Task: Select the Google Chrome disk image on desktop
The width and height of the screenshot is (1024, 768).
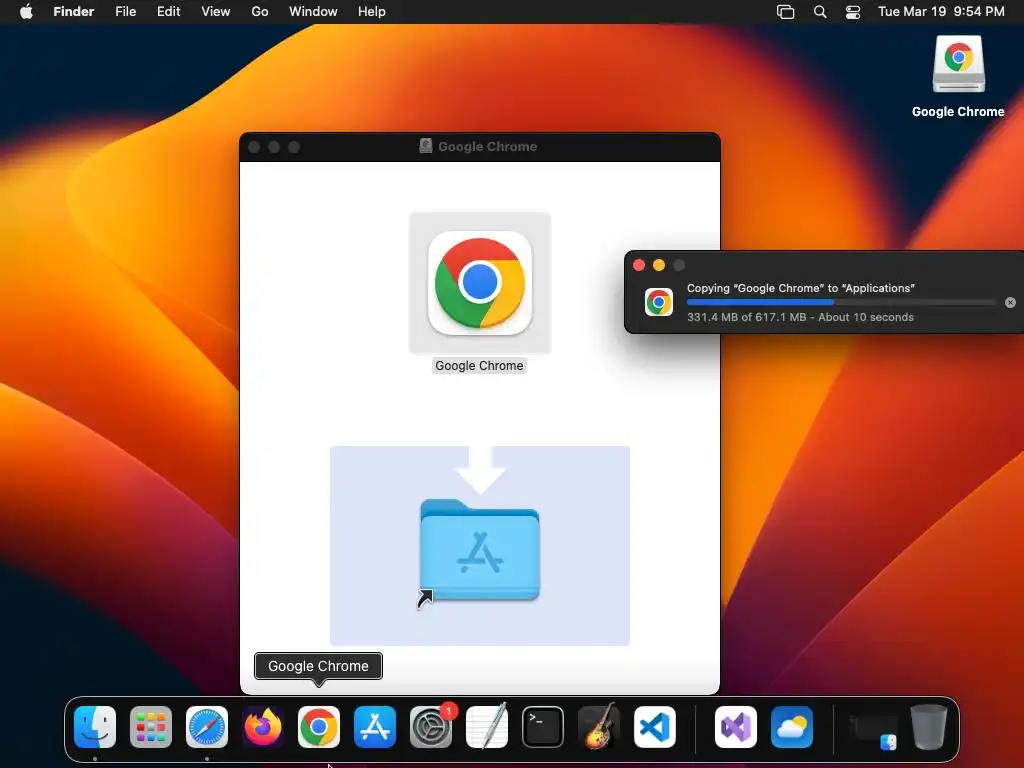Action: point(959,64)
